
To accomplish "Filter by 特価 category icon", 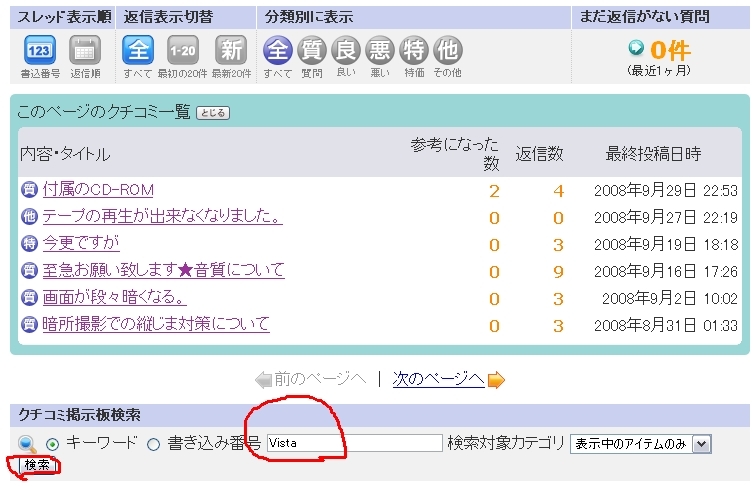I will pyautogui.click(x=414, y=50).
